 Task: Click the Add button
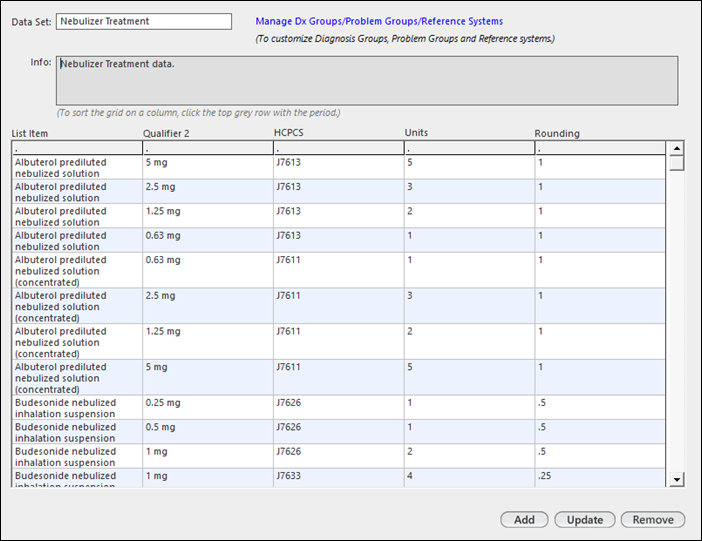(524, 520)
